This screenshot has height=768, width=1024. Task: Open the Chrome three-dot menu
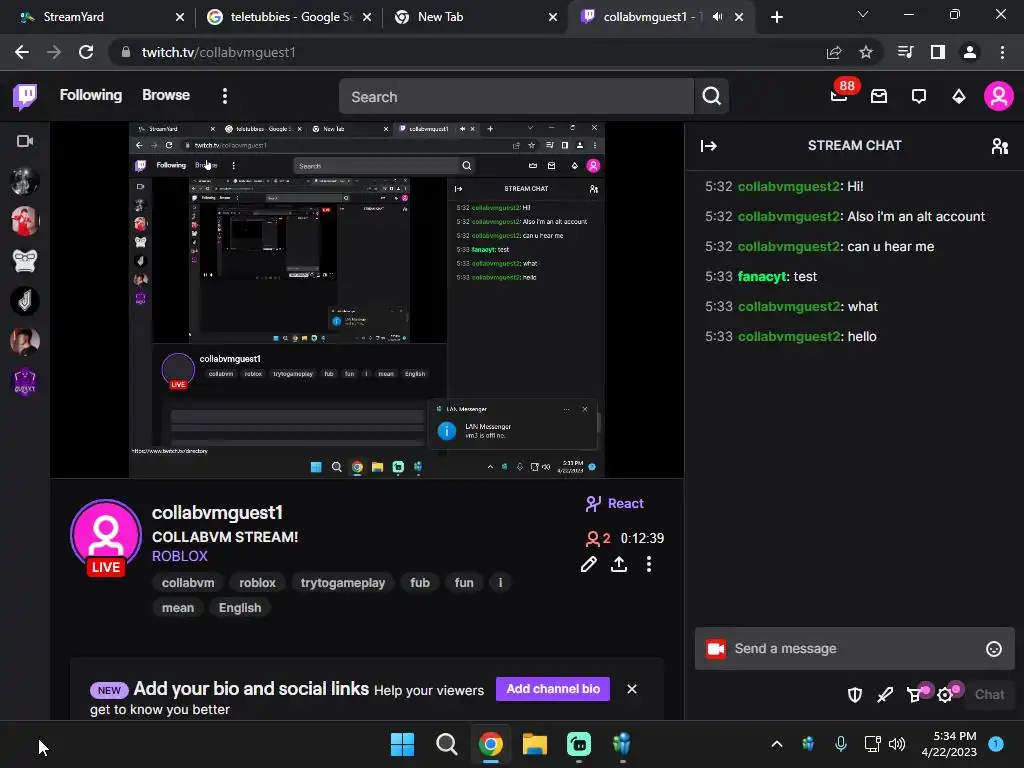click(x=1002, y=52)
